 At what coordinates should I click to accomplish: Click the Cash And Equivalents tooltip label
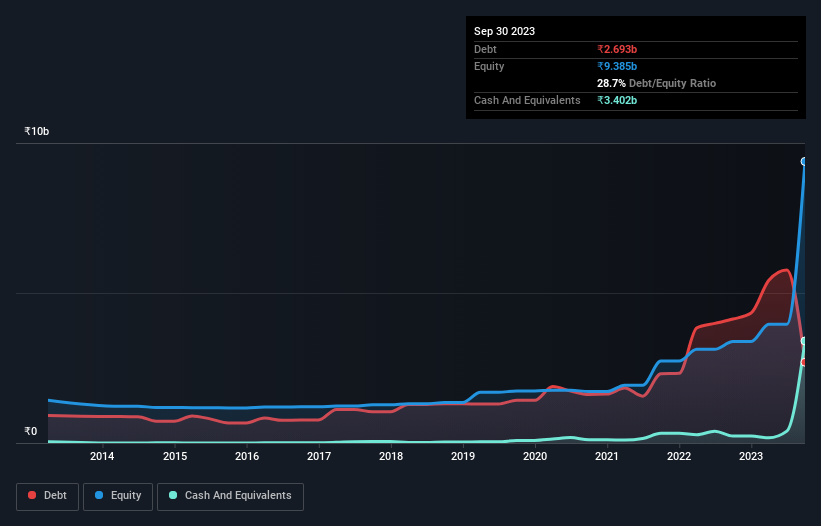[x=527, y=100]
